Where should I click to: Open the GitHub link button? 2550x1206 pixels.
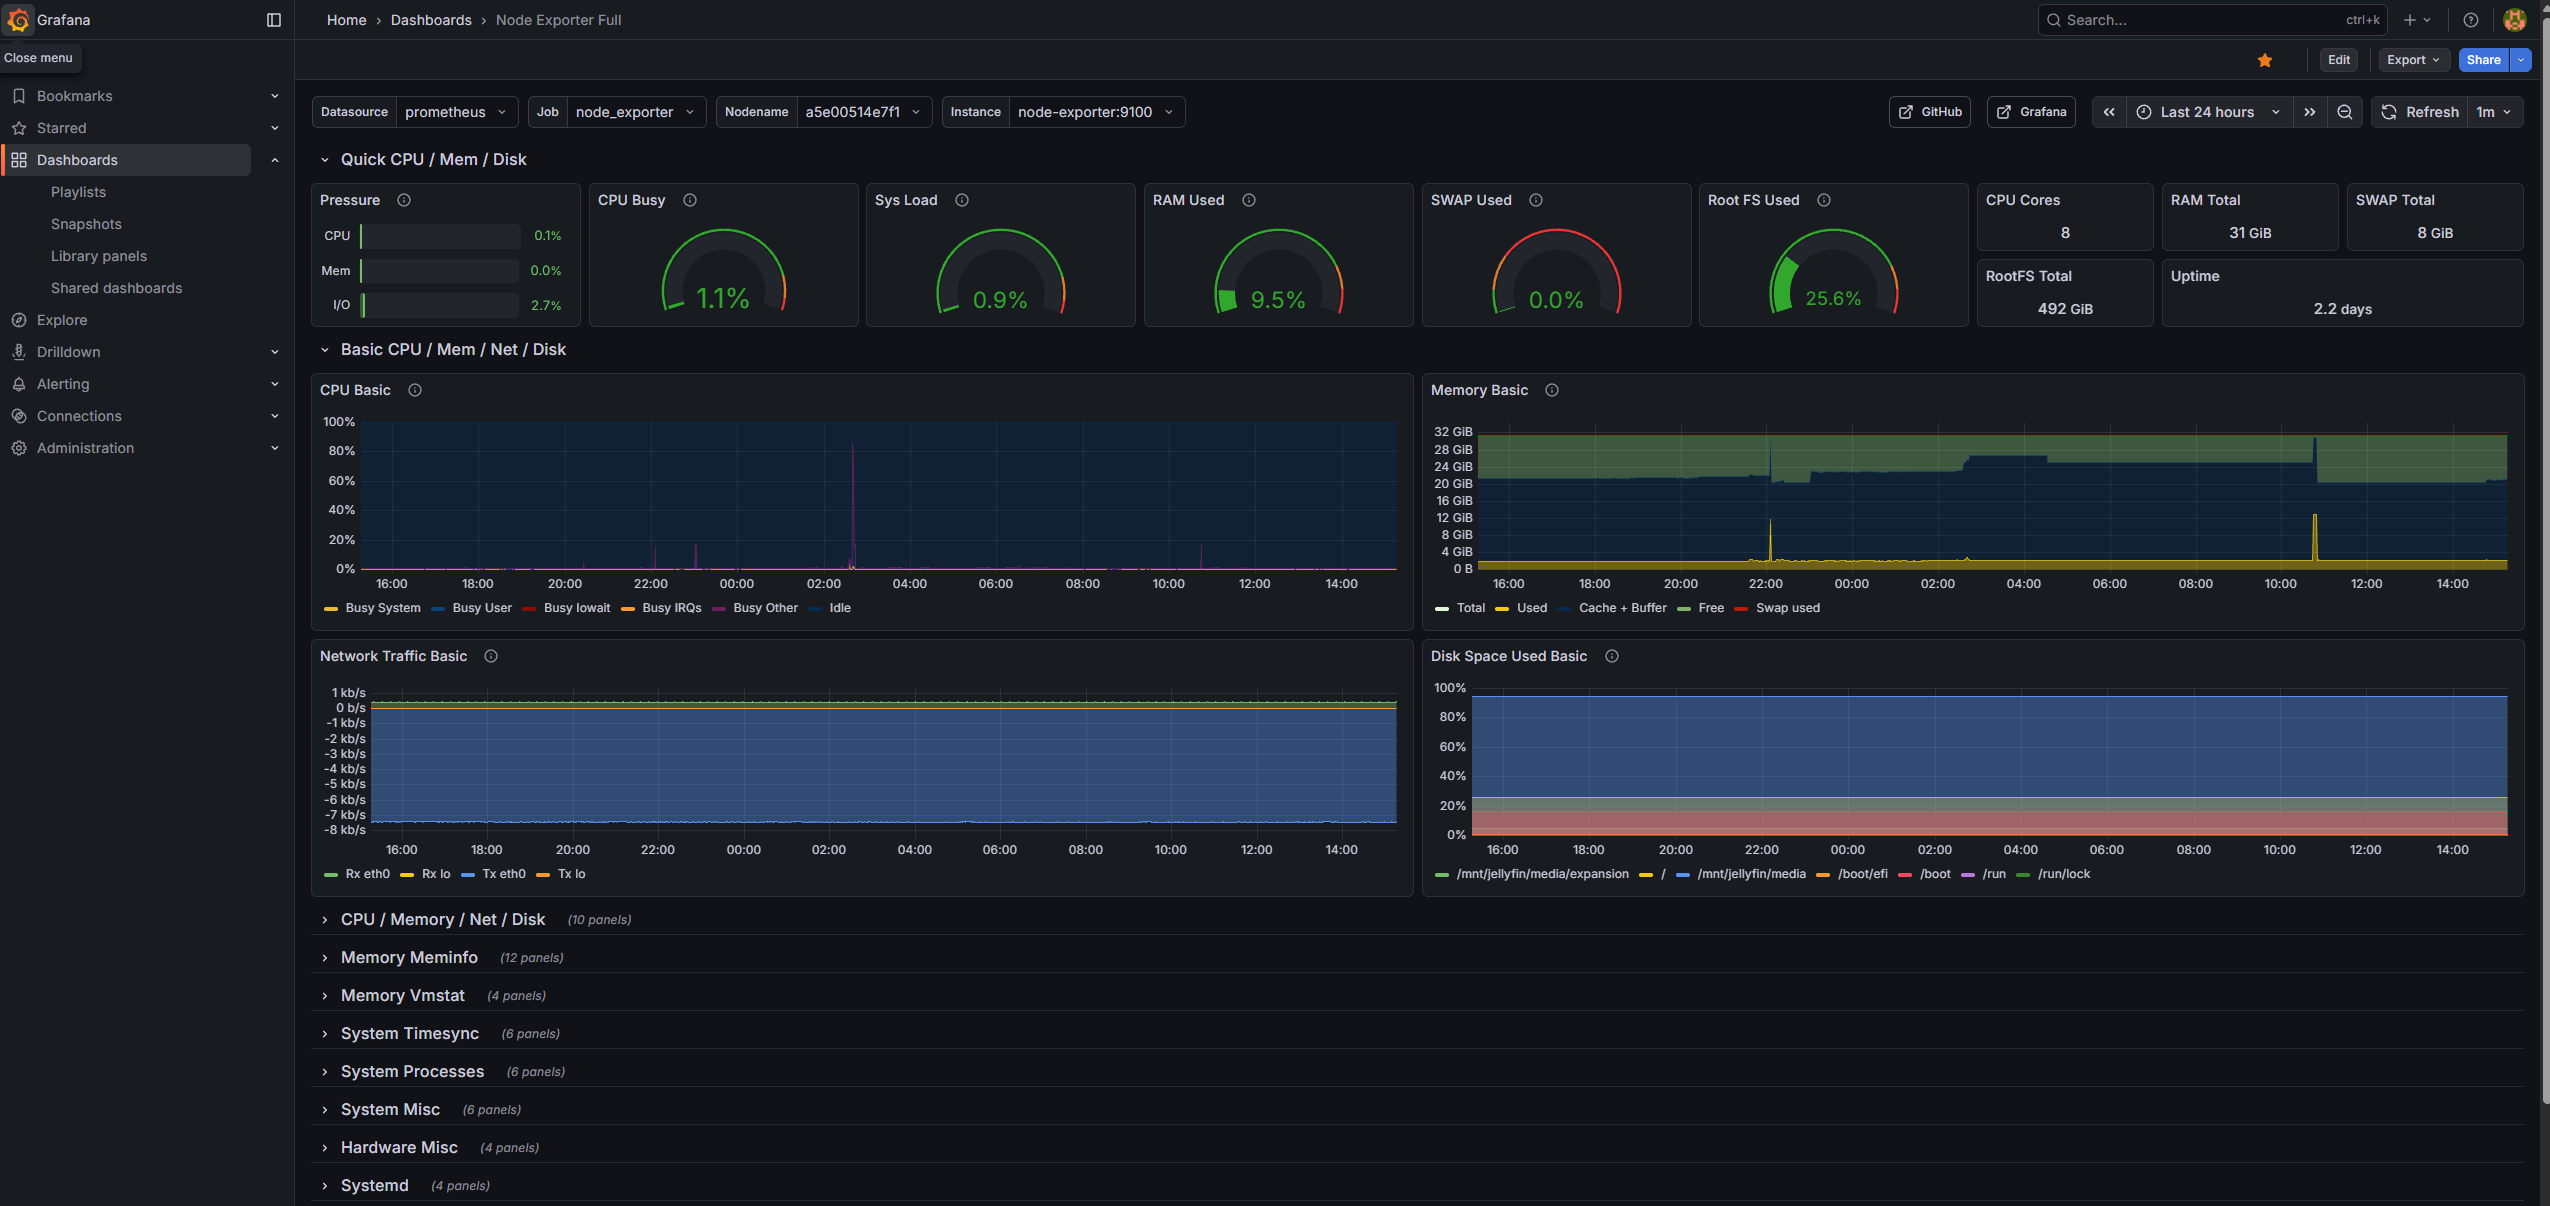pyautogui.click(x=1930, y=112)
